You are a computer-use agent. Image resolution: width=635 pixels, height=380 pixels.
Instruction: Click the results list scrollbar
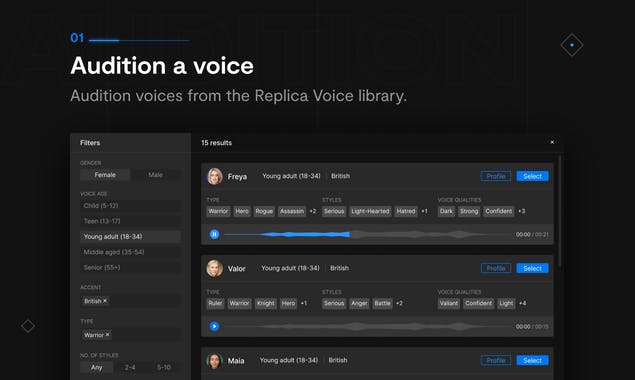(x=560, y=211)
